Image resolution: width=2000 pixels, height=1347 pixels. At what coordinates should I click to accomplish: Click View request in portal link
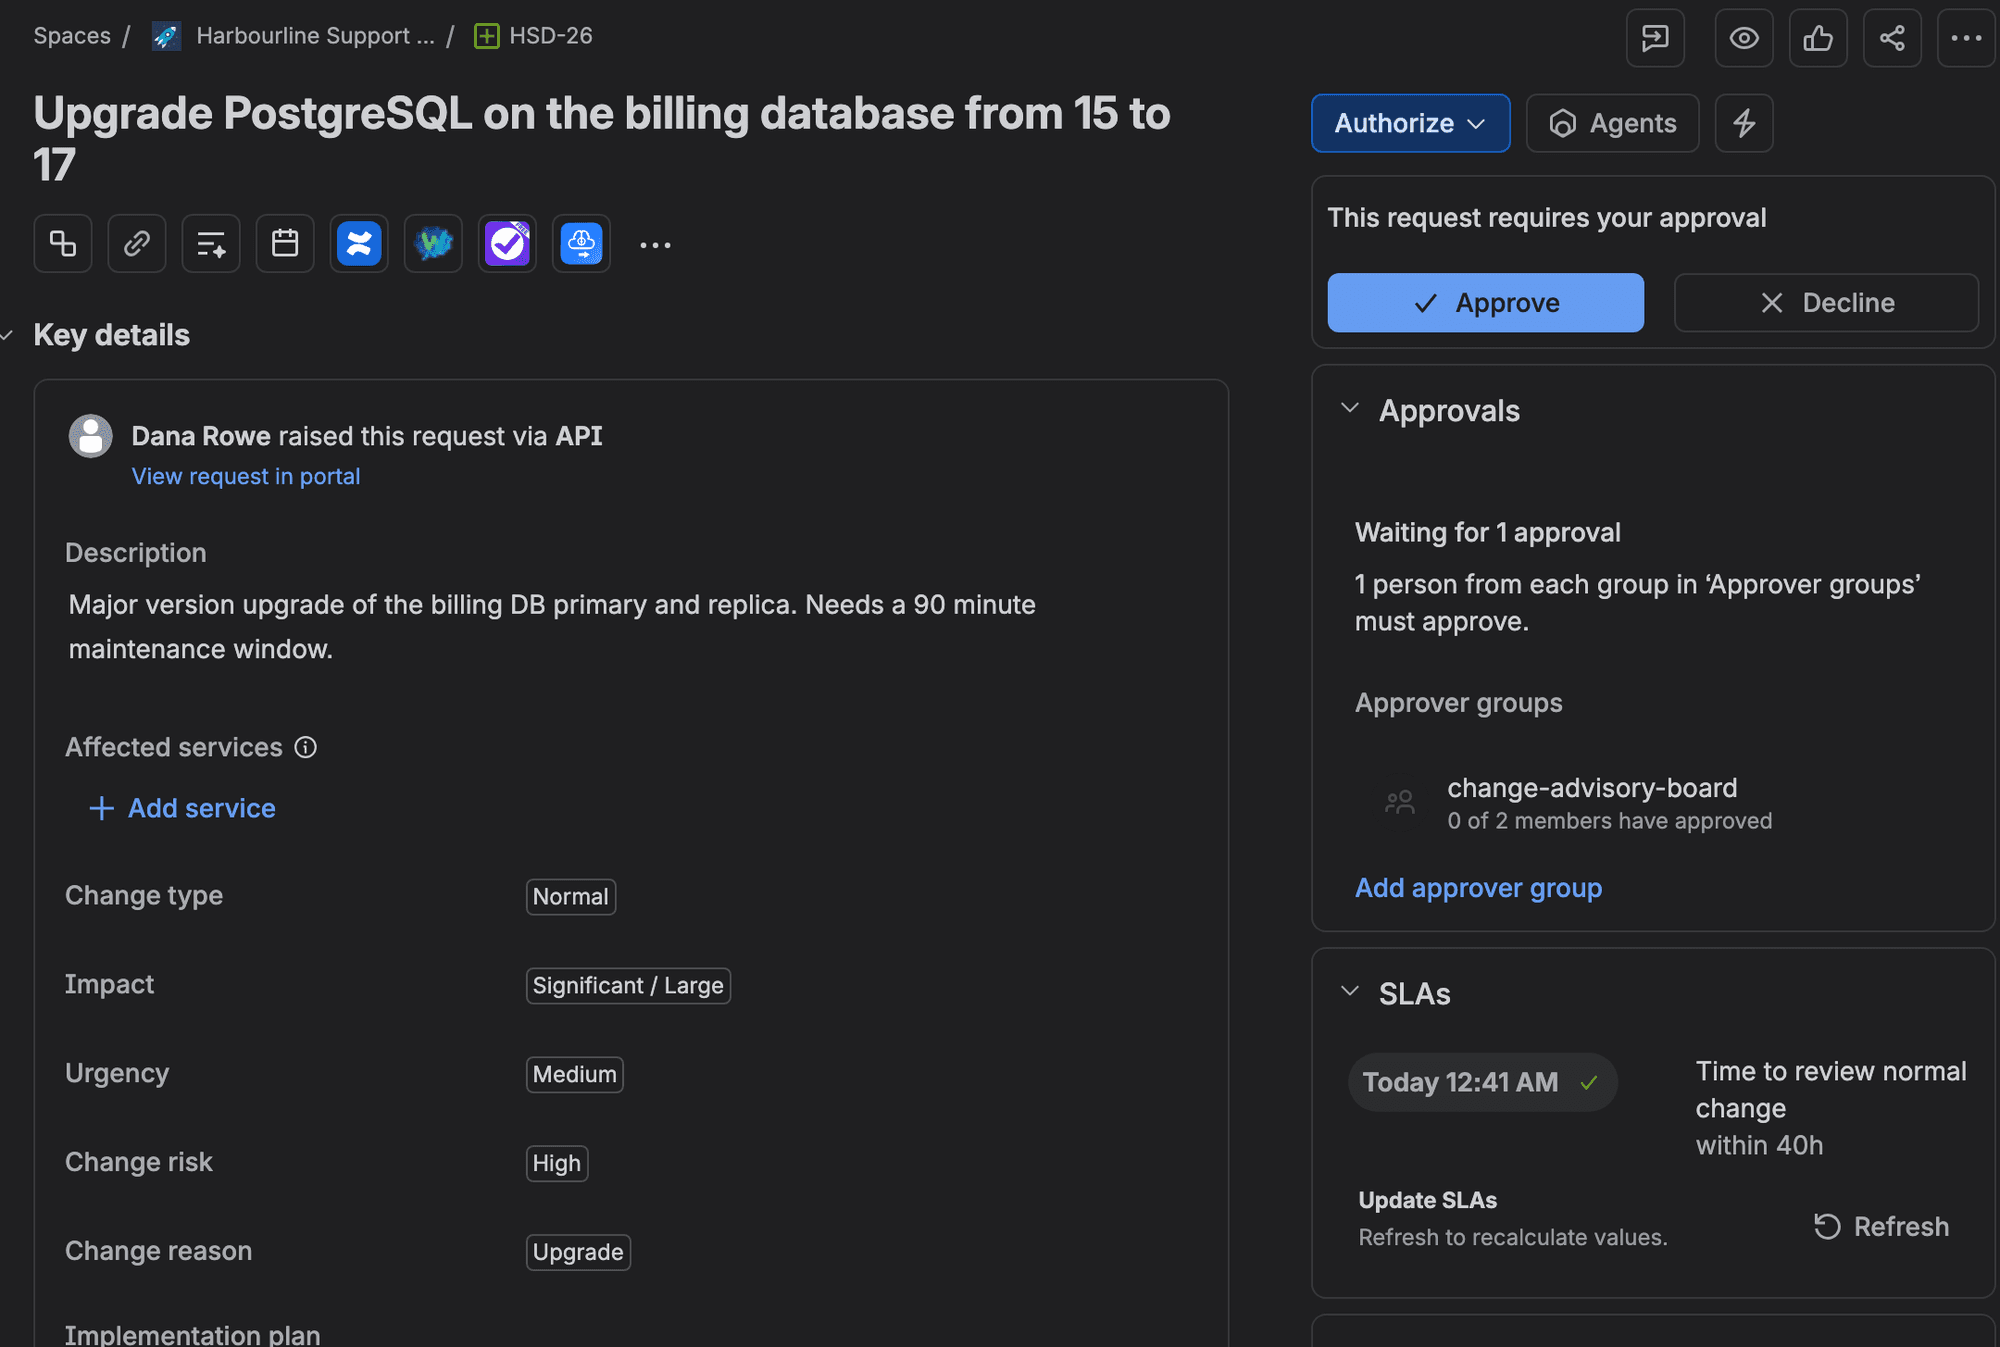coord(246,476)
